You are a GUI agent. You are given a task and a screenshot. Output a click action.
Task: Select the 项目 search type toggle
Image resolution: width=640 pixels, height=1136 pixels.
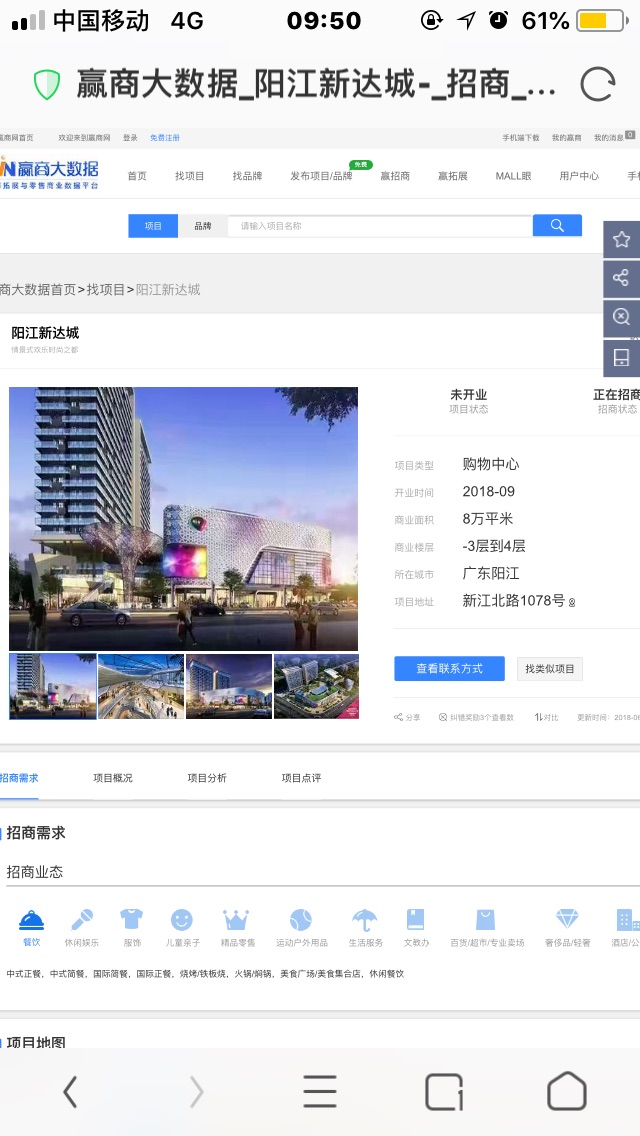pyautogui.click(x=153, y=226)
